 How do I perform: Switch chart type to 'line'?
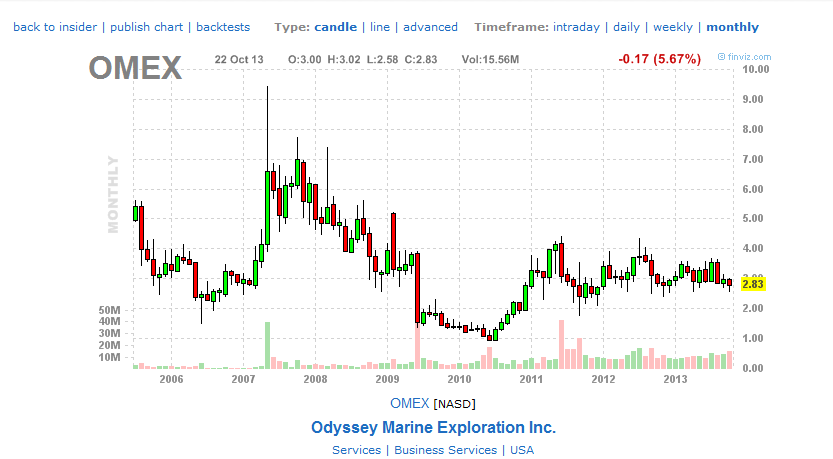tap(379, 27)
